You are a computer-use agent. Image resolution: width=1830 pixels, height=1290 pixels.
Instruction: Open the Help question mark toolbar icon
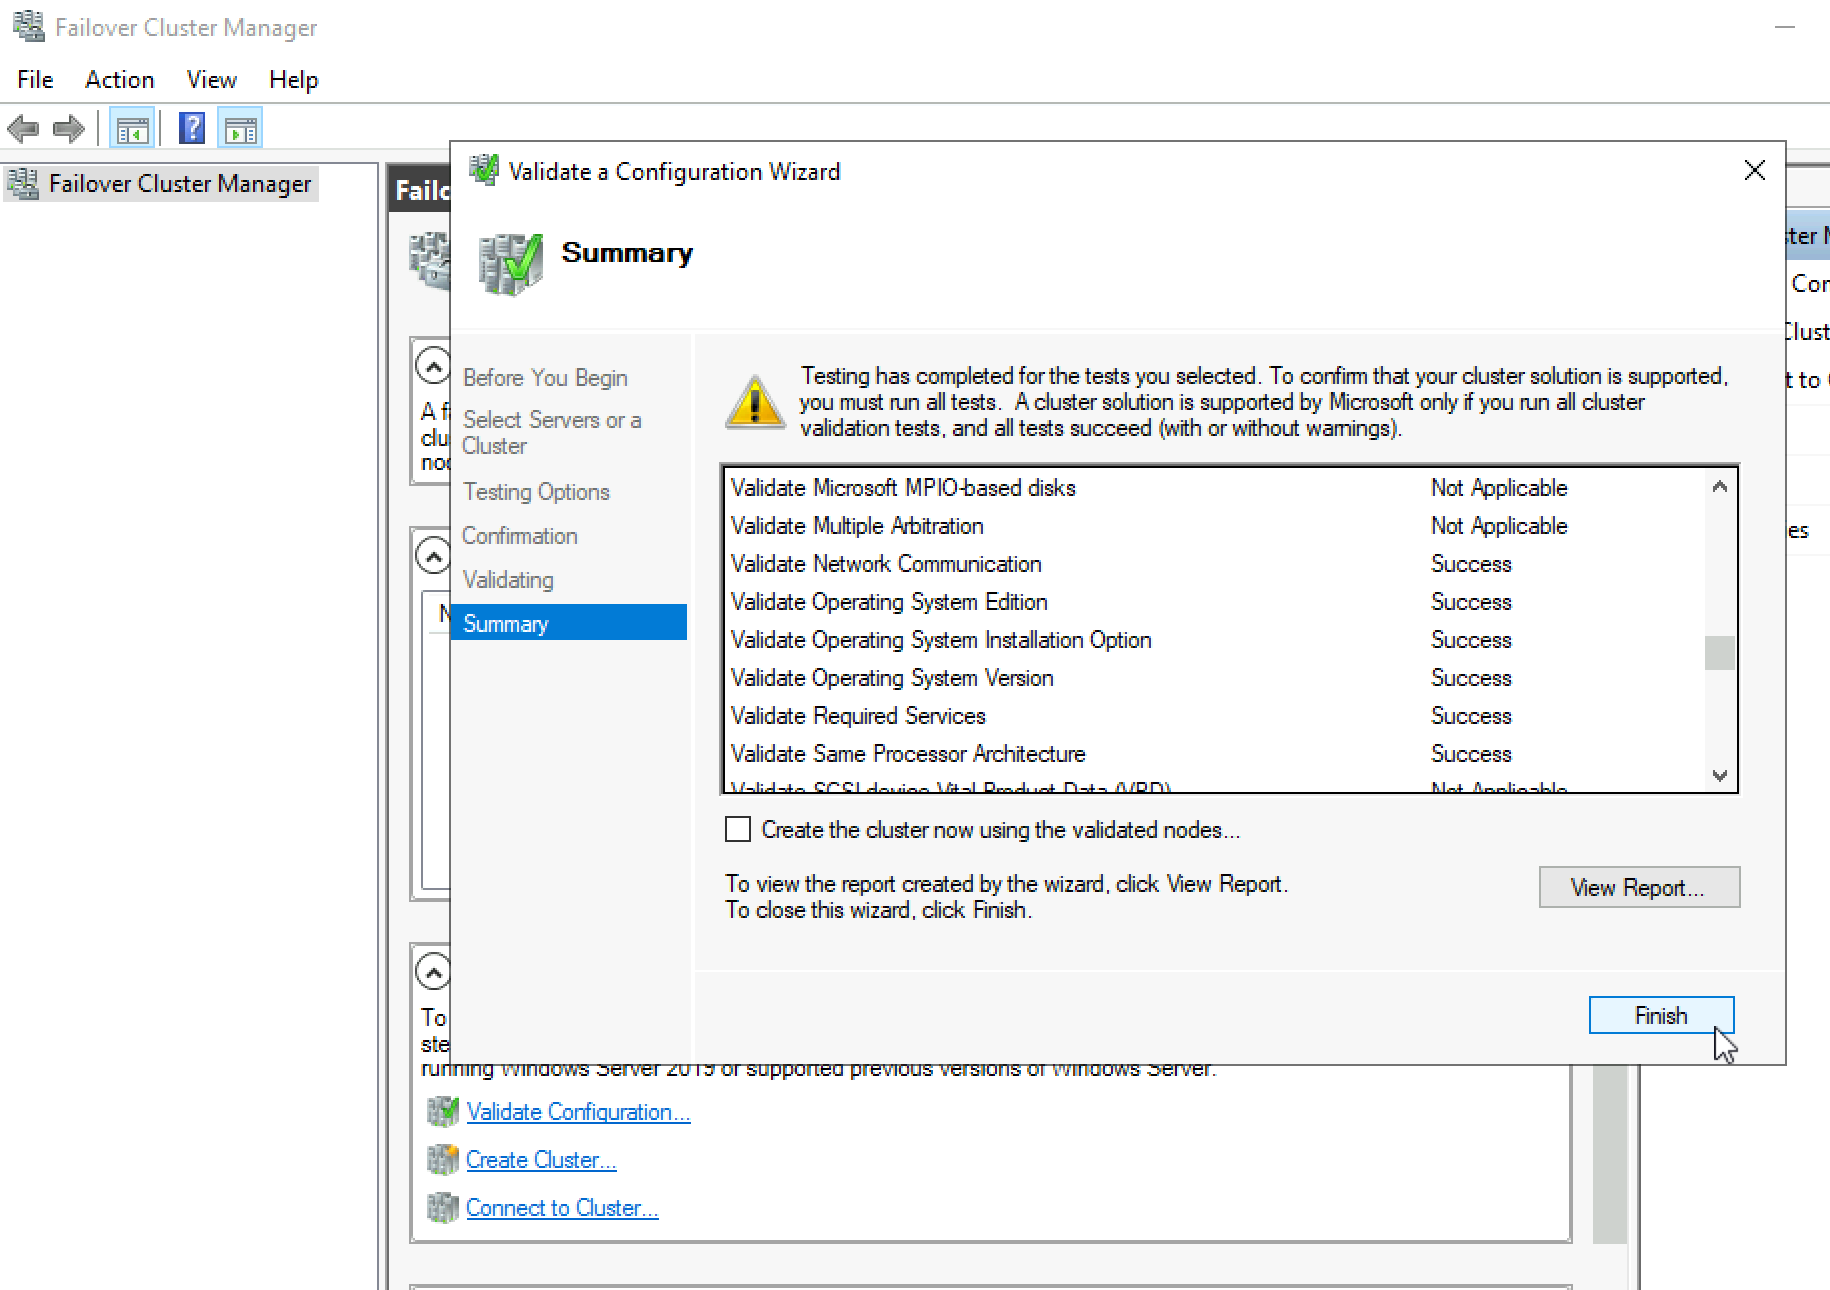click(192, 129)
